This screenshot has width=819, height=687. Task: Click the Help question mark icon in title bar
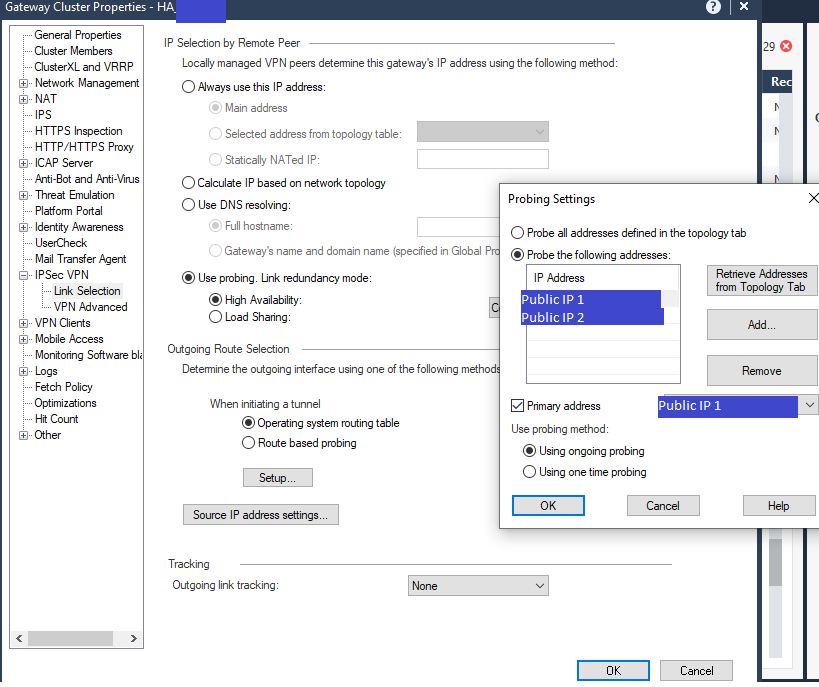(x=712, y=7)
